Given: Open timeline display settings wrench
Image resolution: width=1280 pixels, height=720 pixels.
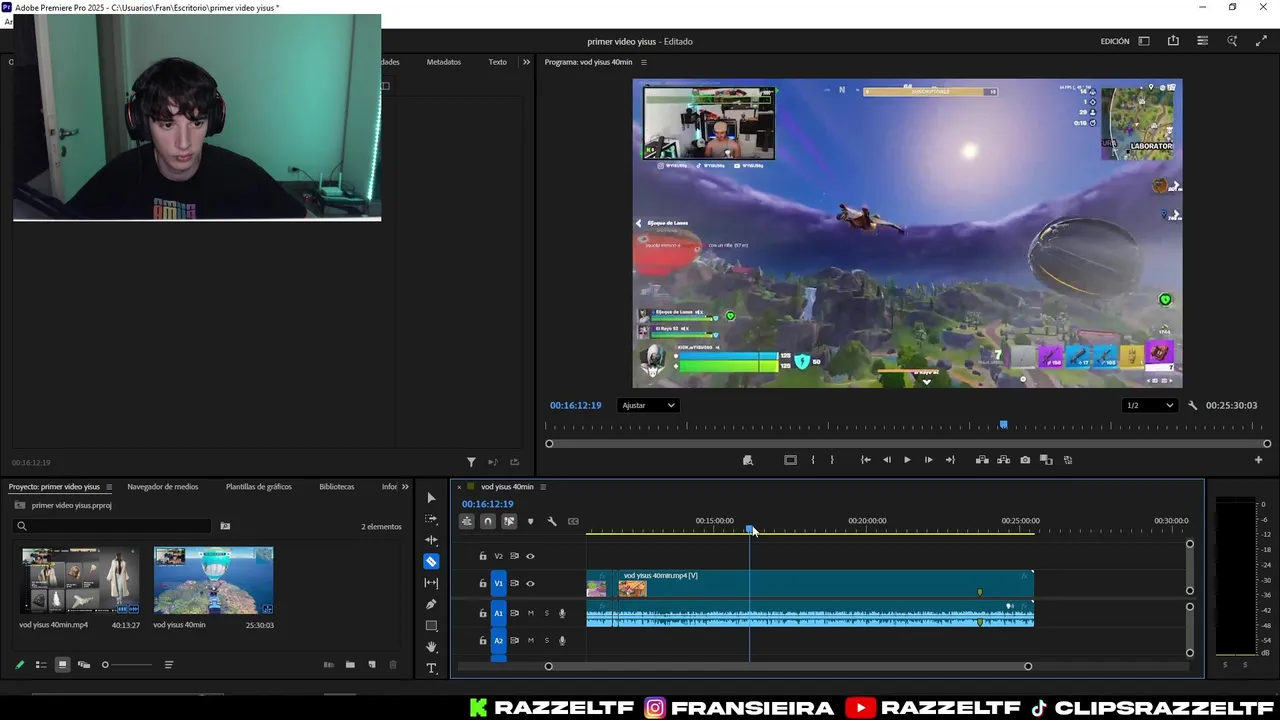Looking at the screenshot, I should point(551,521).
